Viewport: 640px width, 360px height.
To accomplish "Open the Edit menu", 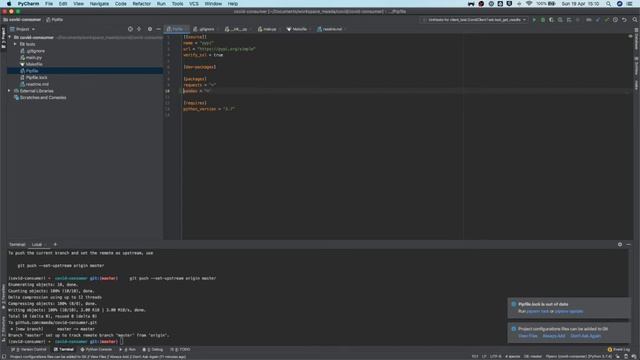I will pyautogui.click(x=63, y=4).
